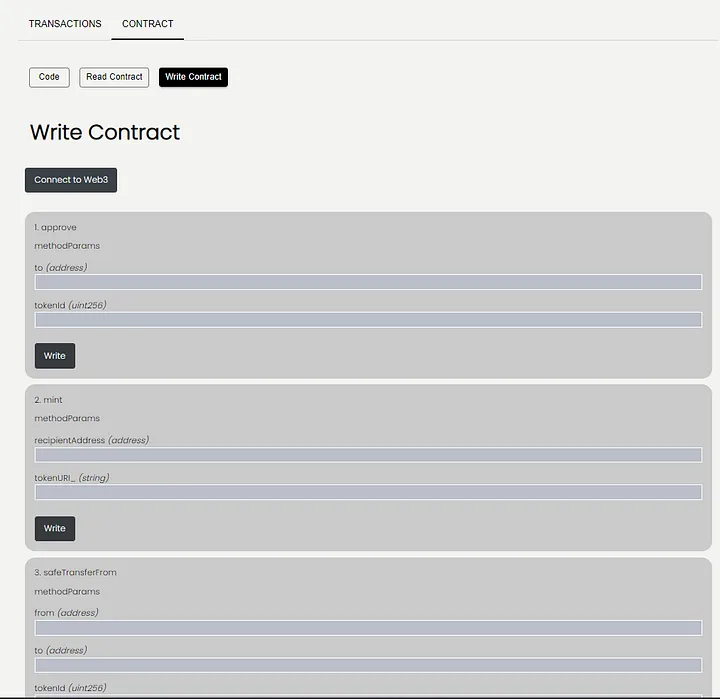The width and height of the screenshot is (720, 699).
Task: Click the approve tokenId (uint256) input field
Action: [x=368, y=320]
